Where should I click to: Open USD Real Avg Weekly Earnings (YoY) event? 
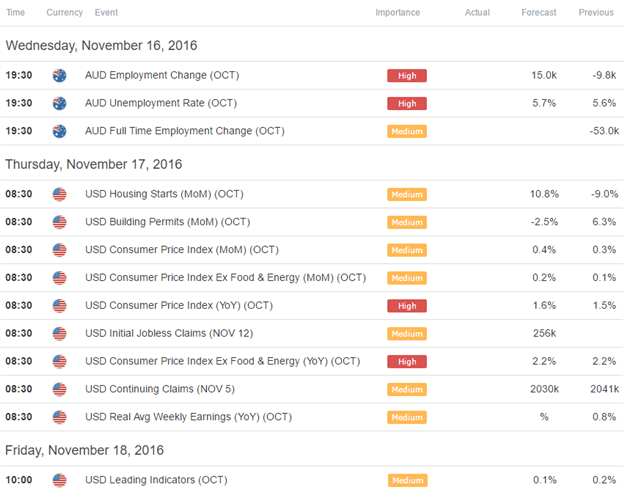[x=189, y=417]
